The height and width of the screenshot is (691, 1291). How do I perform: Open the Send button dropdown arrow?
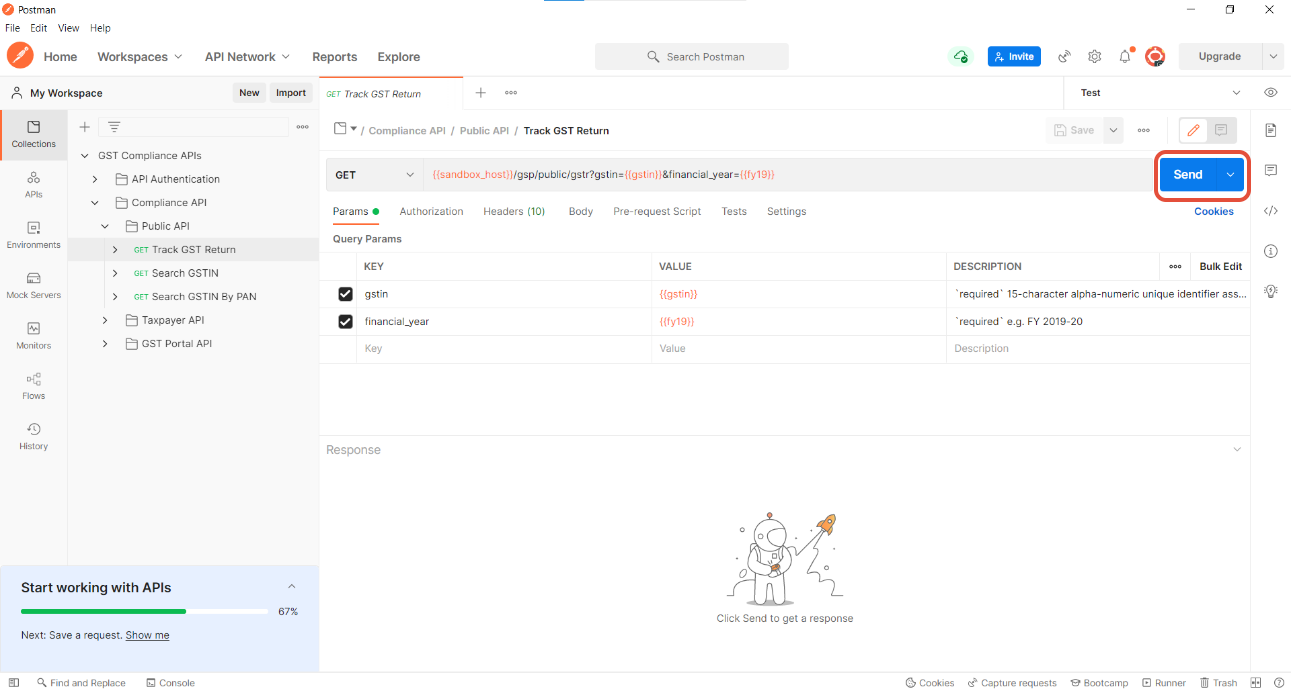[x=1231, y=175]
